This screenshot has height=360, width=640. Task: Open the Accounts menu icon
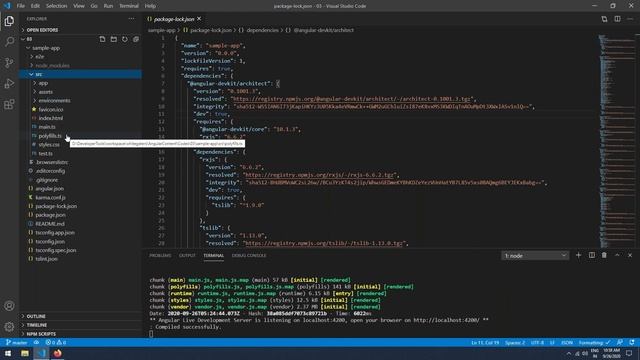[x=9, y=306]
